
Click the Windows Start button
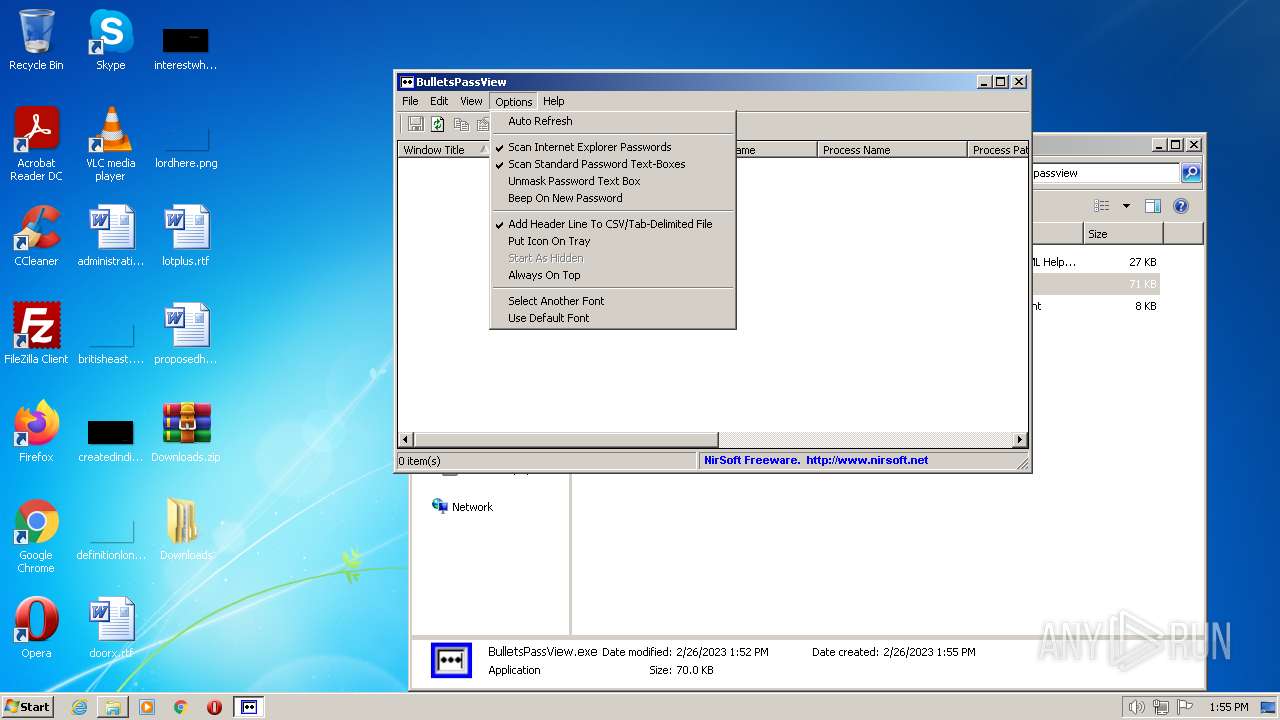pyautogui.click(x=27, y=707)
